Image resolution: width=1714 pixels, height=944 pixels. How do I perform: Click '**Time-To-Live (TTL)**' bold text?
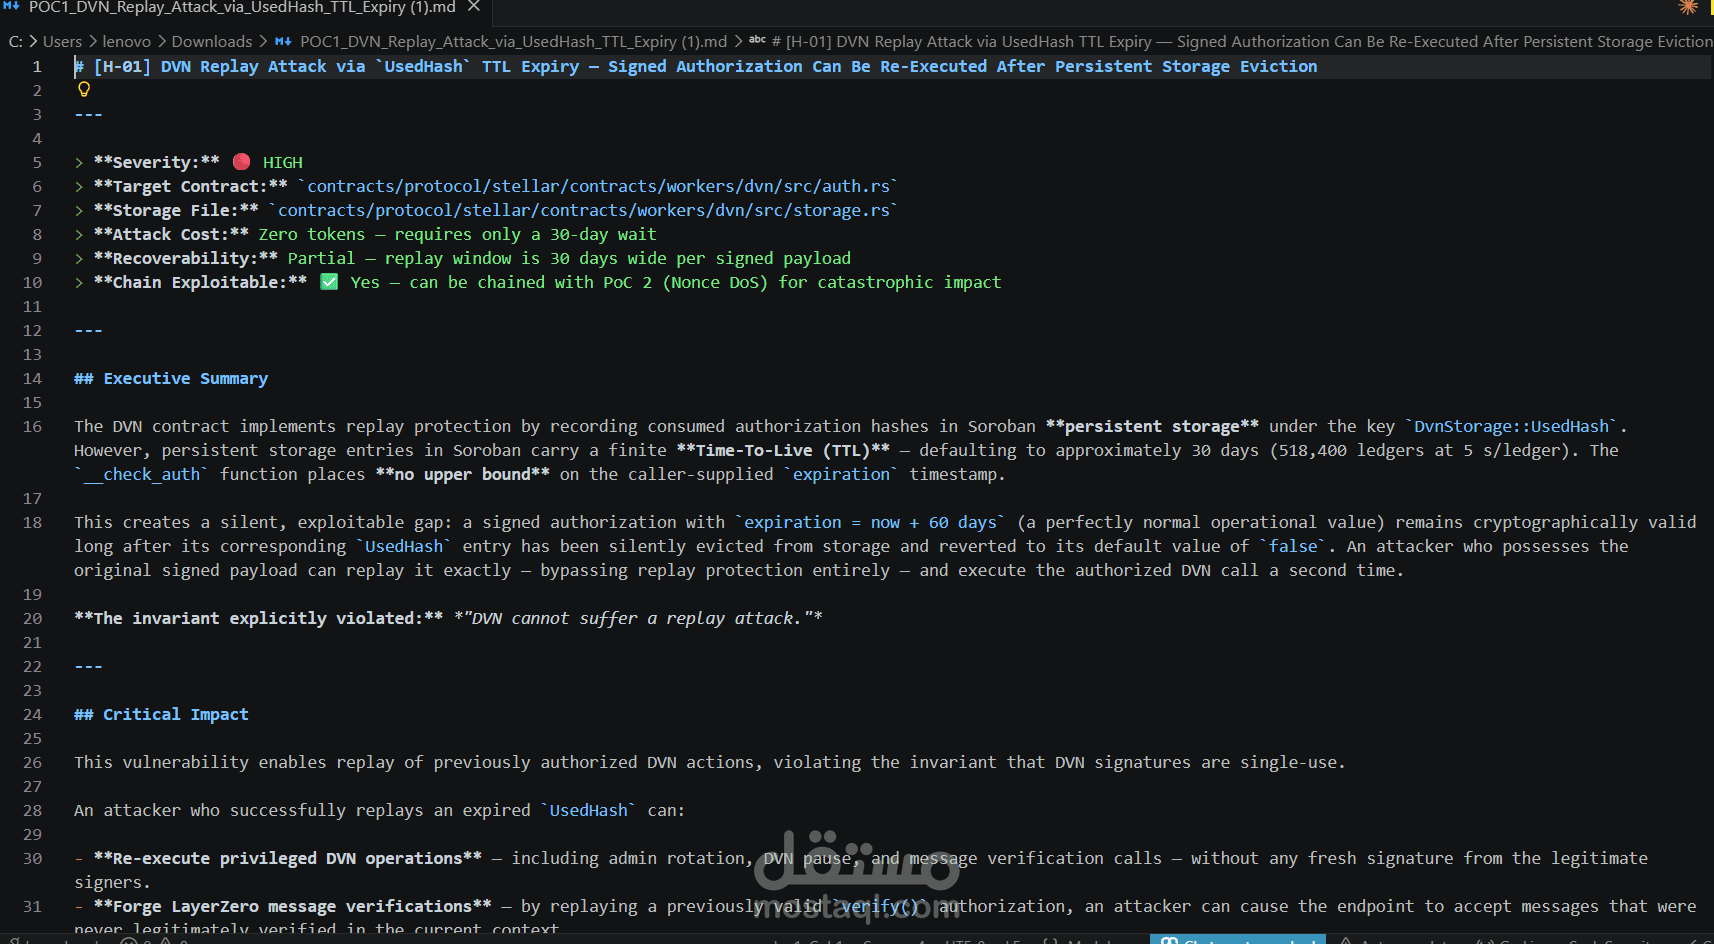tap(783, 450)
